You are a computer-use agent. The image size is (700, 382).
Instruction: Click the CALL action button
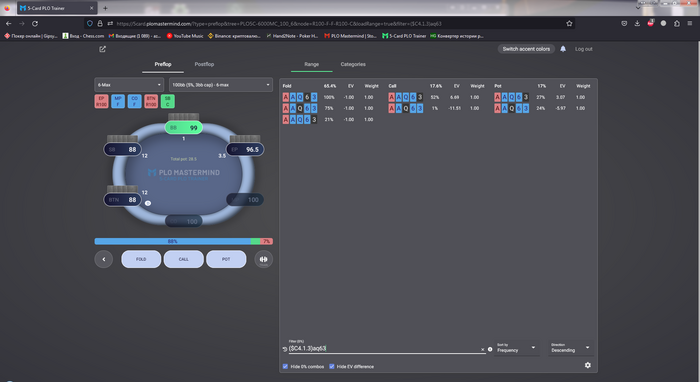(183, 259)
